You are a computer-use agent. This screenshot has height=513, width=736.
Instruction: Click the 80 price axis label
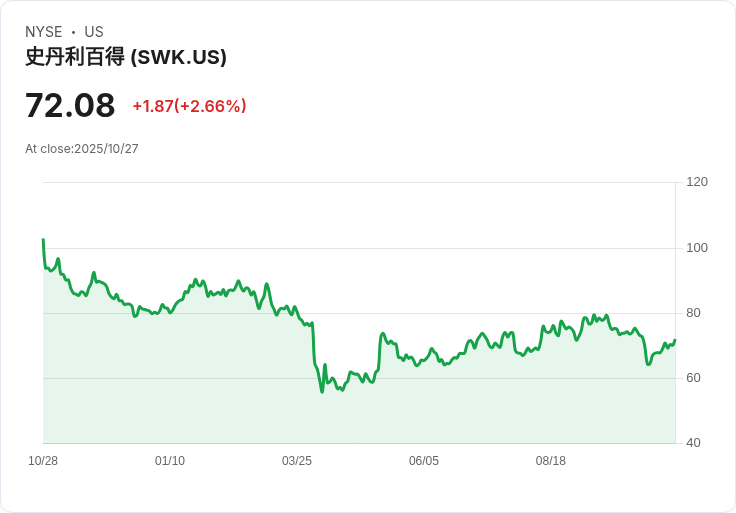693,313
